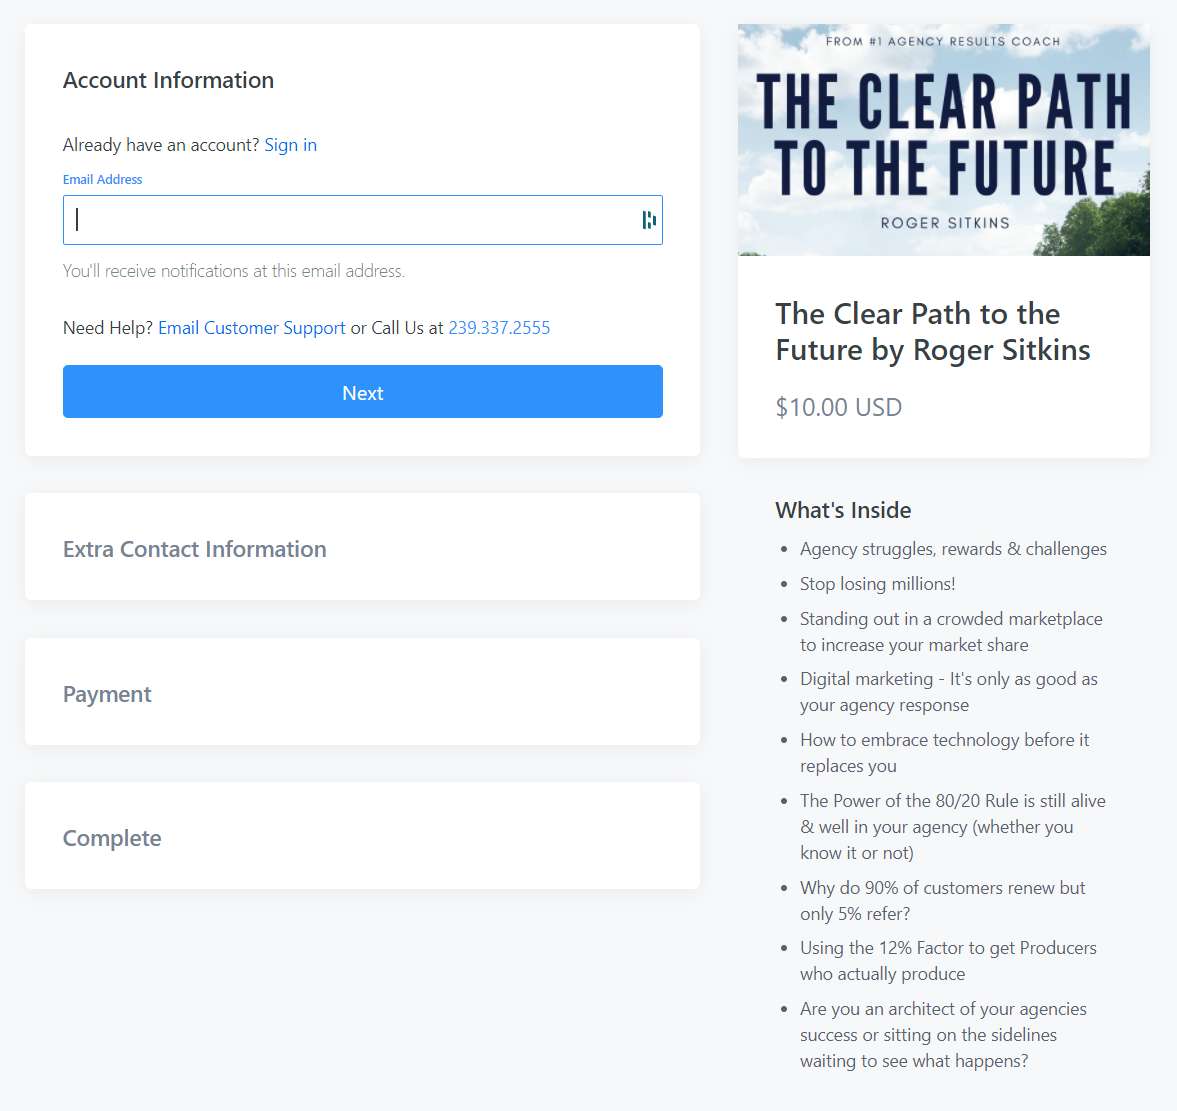Expand the Complete section
The height and width of the screenshot is (1111, 1177).
coord(112,838)
